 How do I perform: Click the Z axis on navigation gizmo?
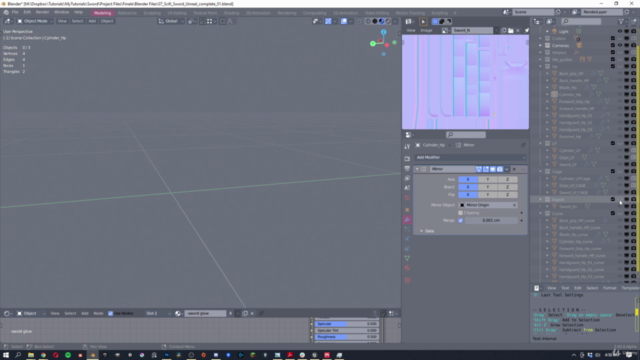point(383,32)
